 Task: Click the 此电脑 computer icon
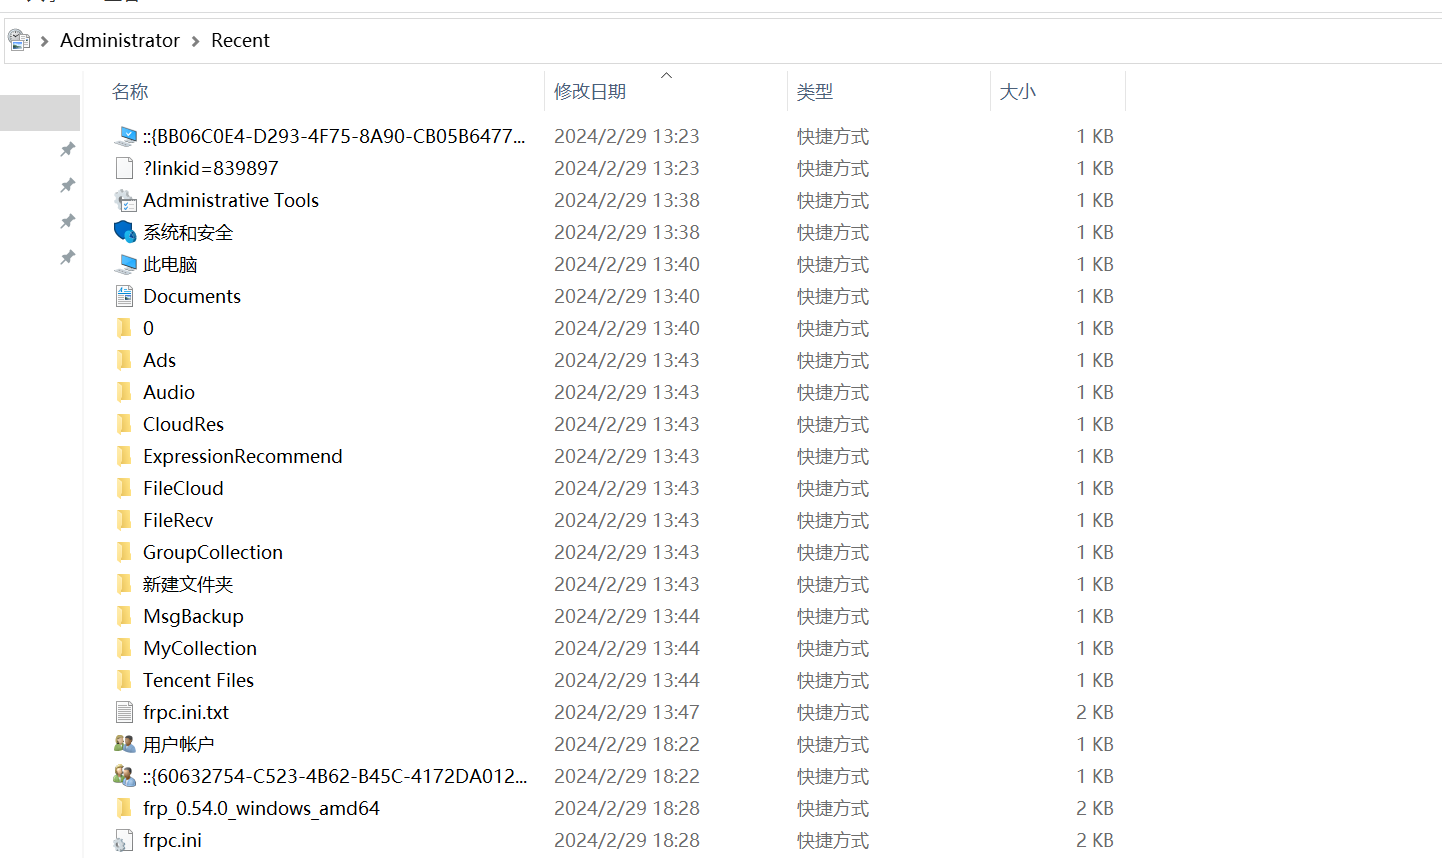[x=125, y=265]
